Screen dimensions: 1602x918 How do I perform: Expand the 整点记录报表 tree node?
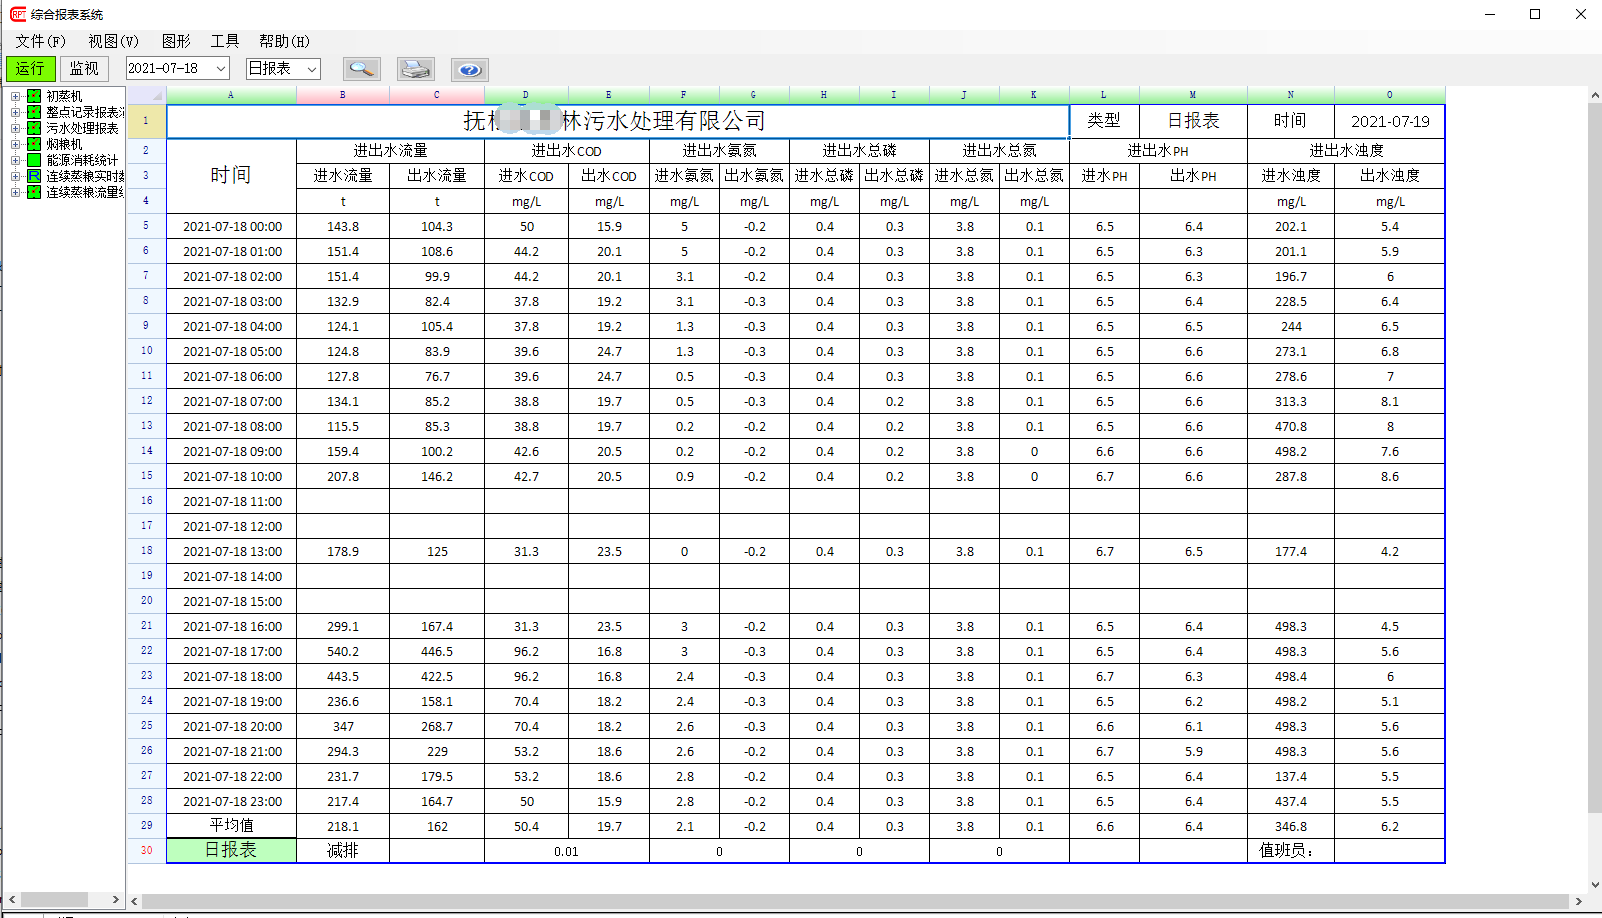coord(15,112)
